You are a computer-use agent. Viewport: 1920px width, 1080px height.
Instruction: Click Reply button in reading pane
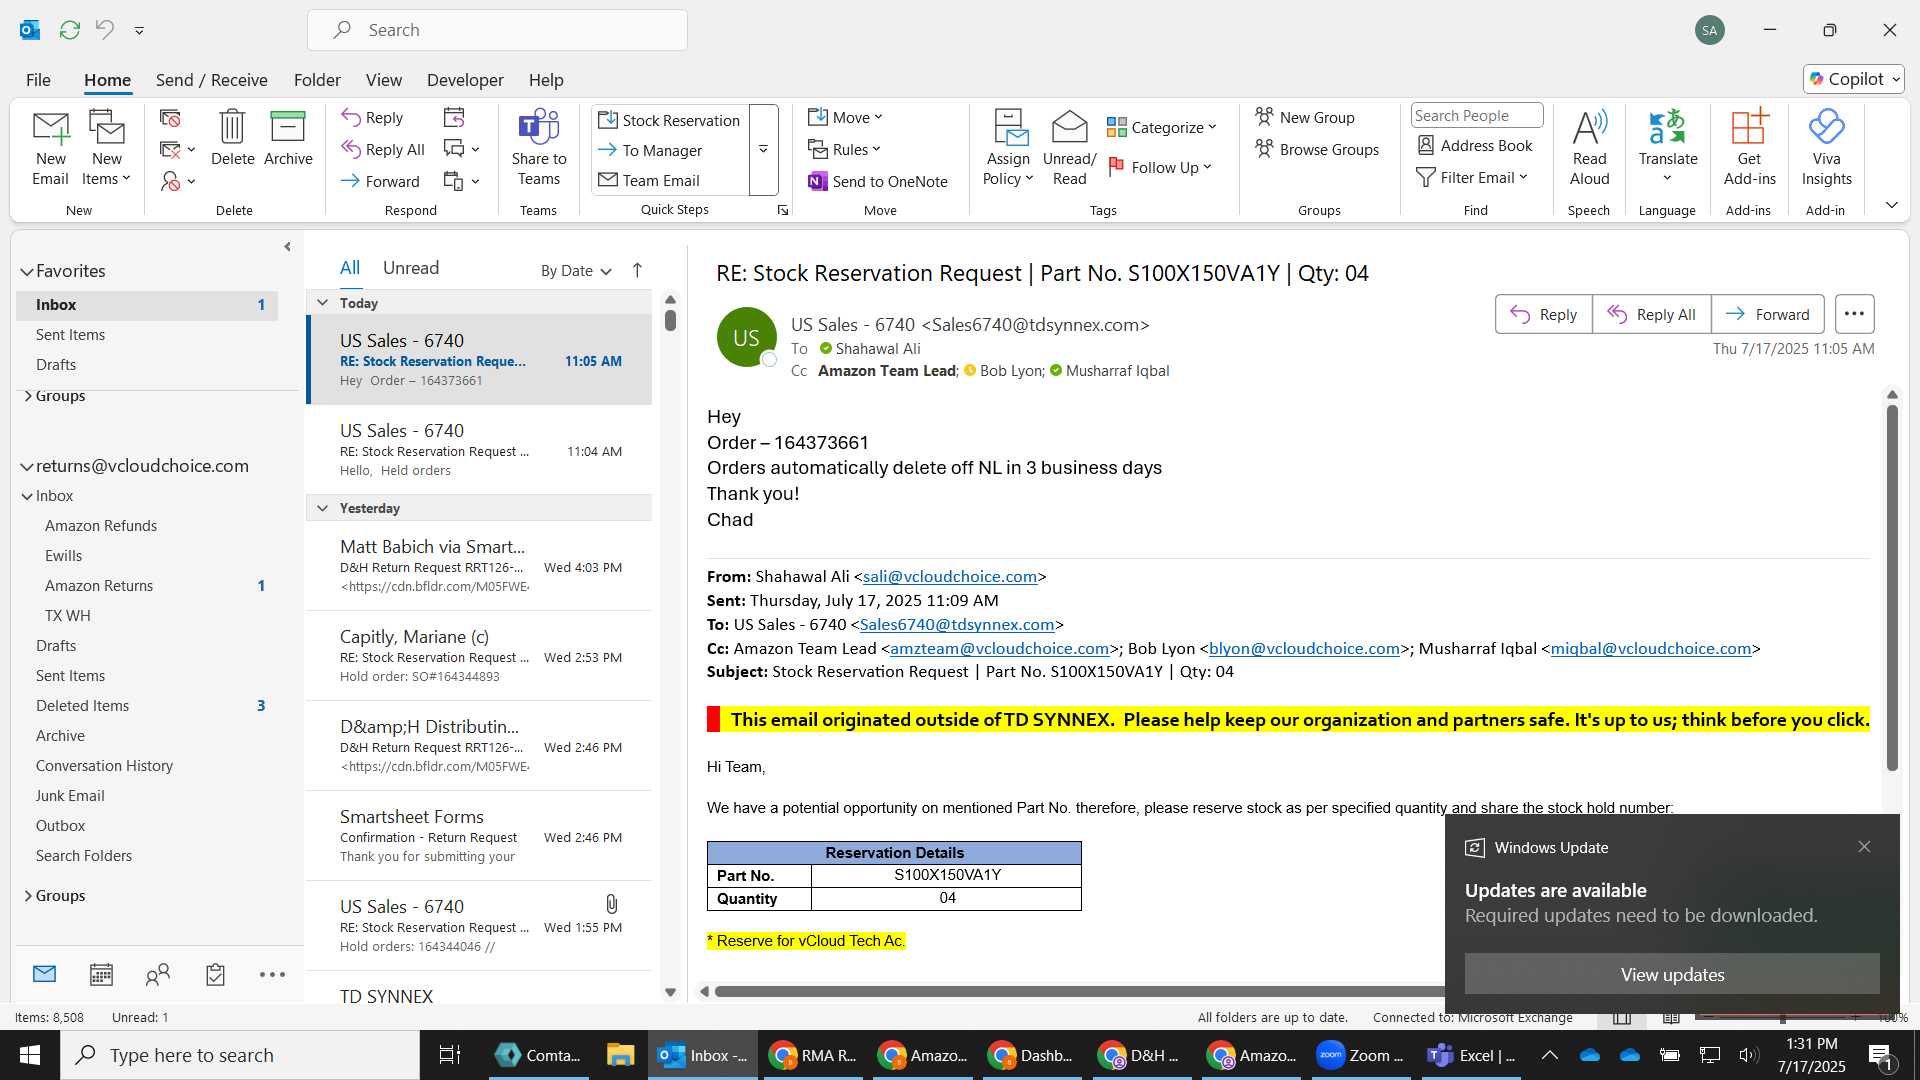(1543, 314)
